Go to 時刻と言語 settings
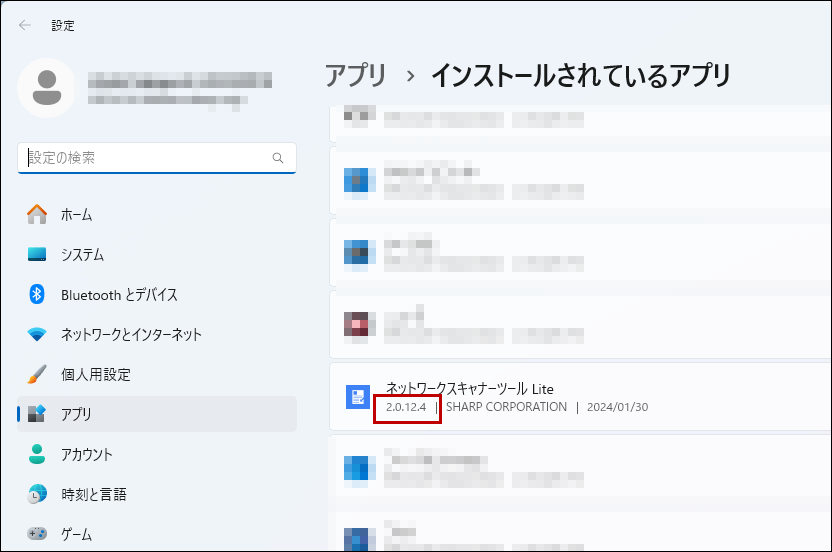This screenshot has width=832, height=552. pyautogui.click(x=157, y=494)
